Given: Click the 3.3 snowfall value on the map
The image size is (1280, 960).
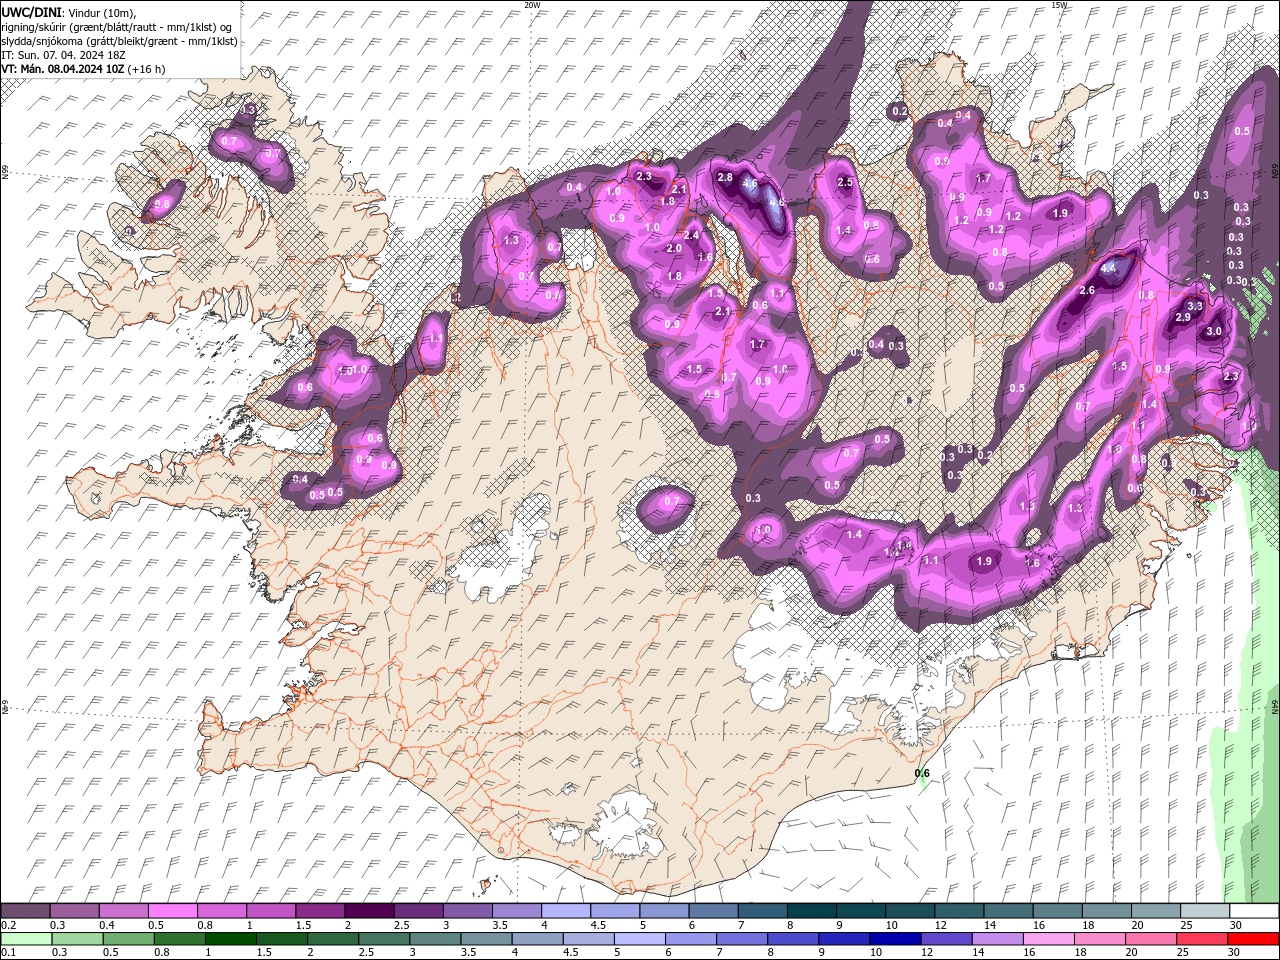Looking at the screenshot, I should click(1194, 306).
